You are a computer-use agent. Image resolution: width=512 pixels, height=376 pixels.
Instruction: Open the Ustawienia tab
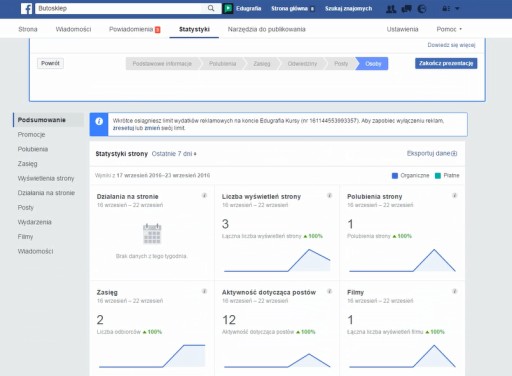click(x=402, y=29)
